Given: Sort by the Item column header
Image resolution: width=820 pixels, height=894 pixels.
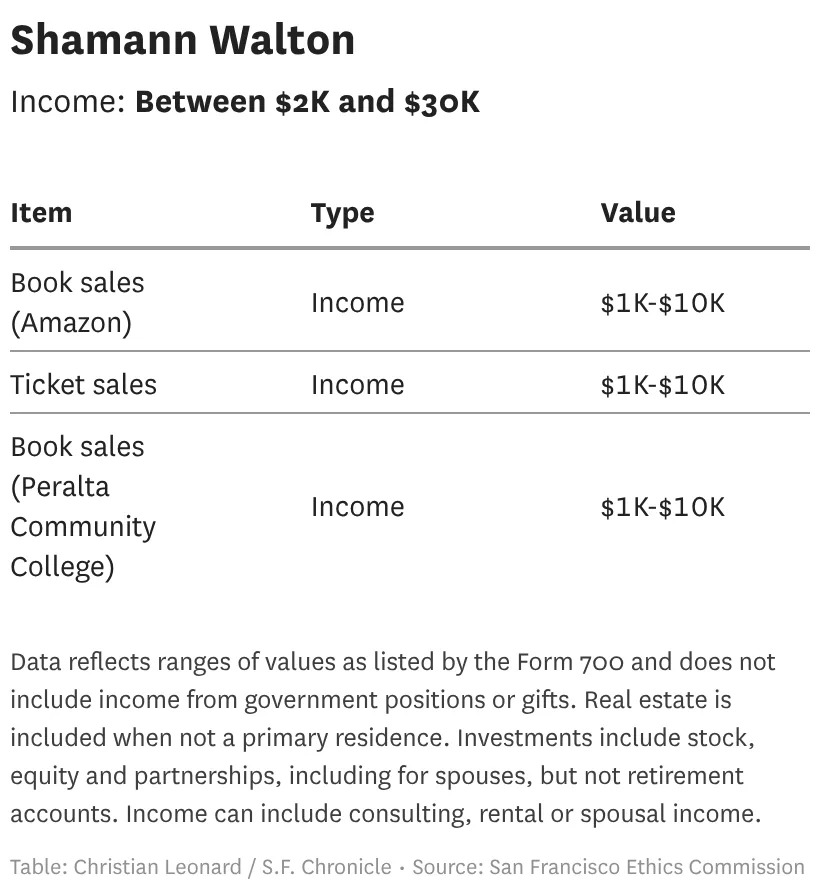Looking at the screenshot, I should (41, 213).
